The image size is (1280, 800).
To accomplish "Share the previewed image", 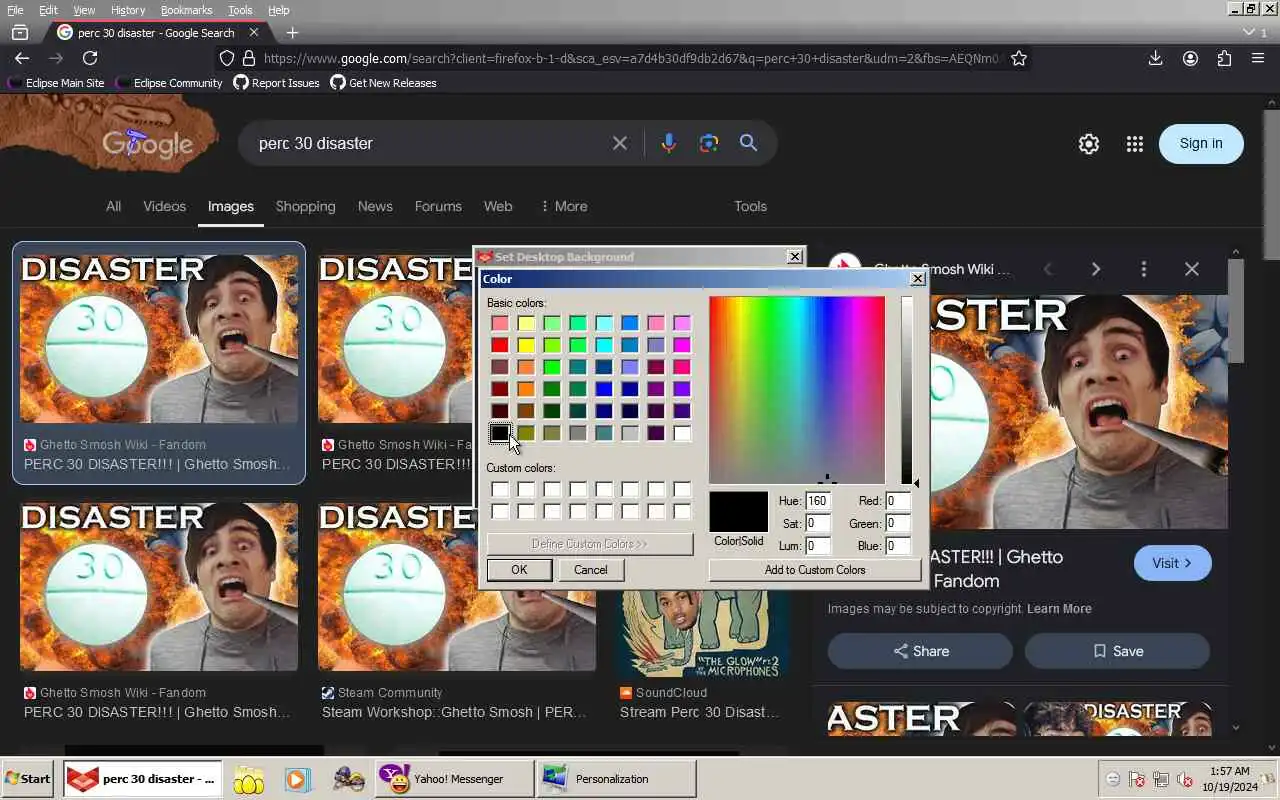I will (920, 651).
